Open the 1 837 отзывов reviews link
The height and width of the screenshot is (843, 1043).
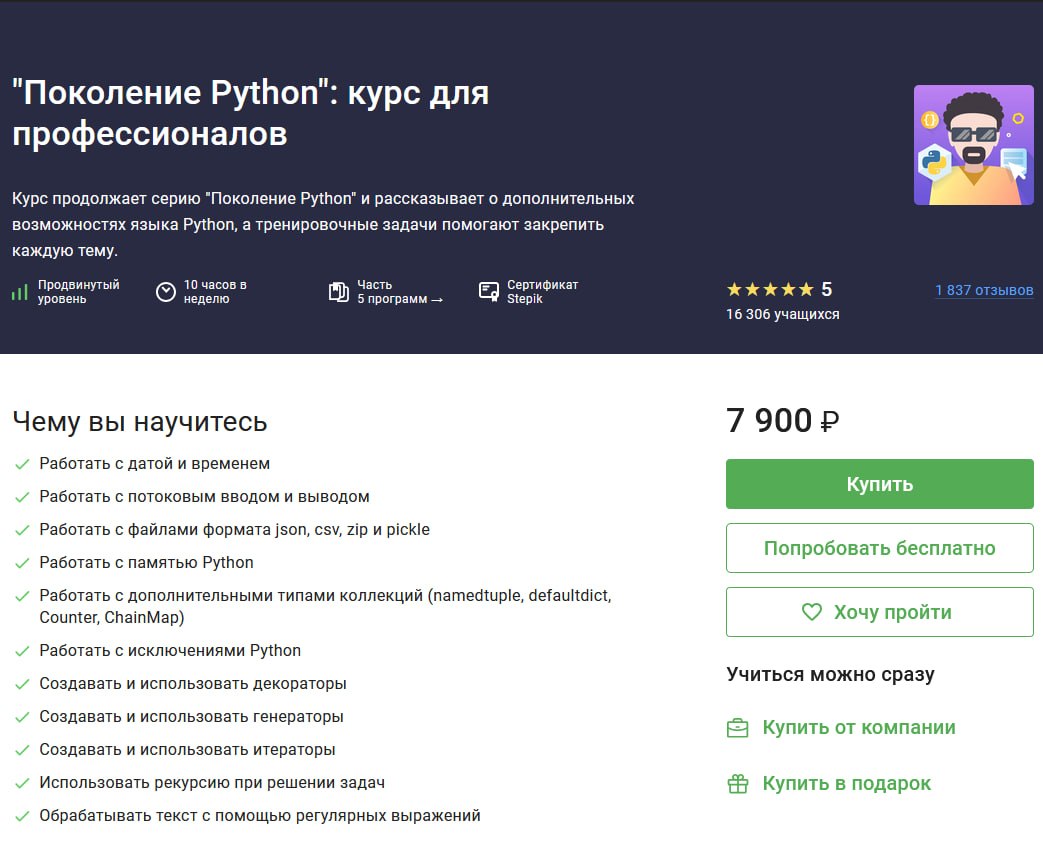coord(984,290)
